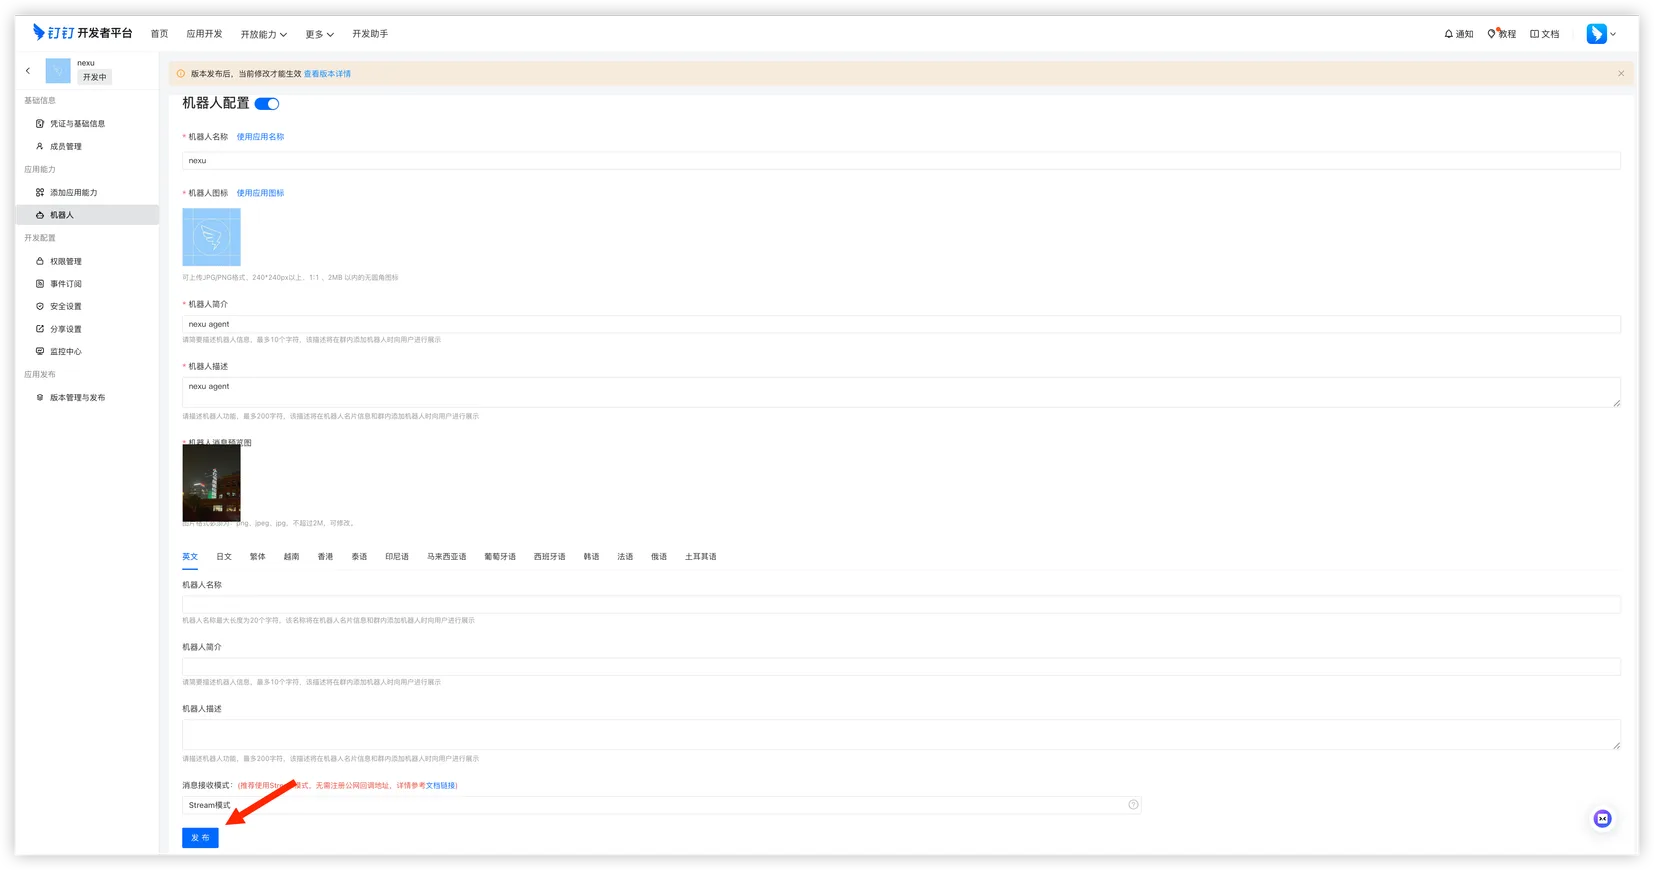The image size is (1654, 870).
Task: Switch to the 泰语 language tab
Action: tap(359, 557)
